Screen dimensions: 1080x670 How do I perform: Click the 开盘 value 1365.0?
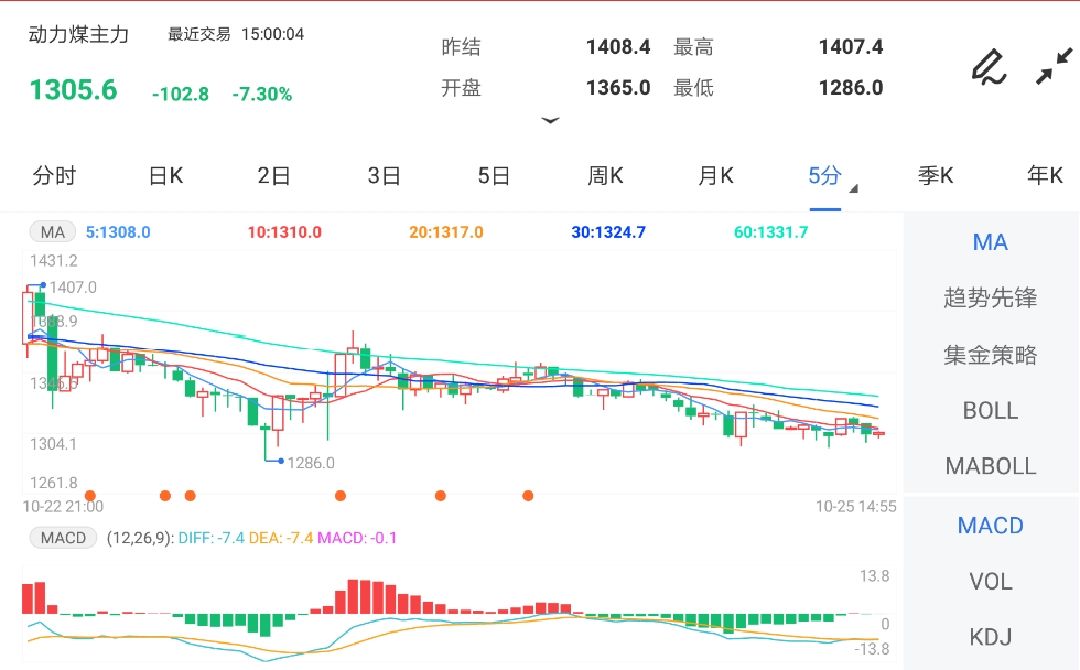[x=618, y=88]
